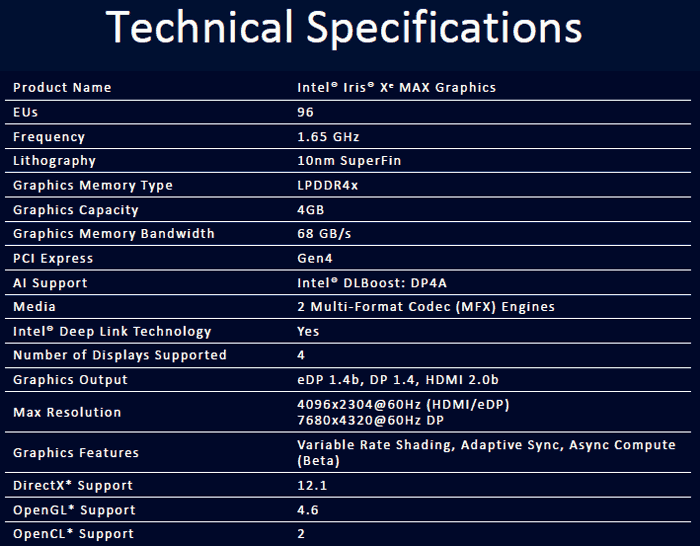This screenshot has width=700, height=546.
Task: Click the 'Gen4' value
Action: [315, 258]
